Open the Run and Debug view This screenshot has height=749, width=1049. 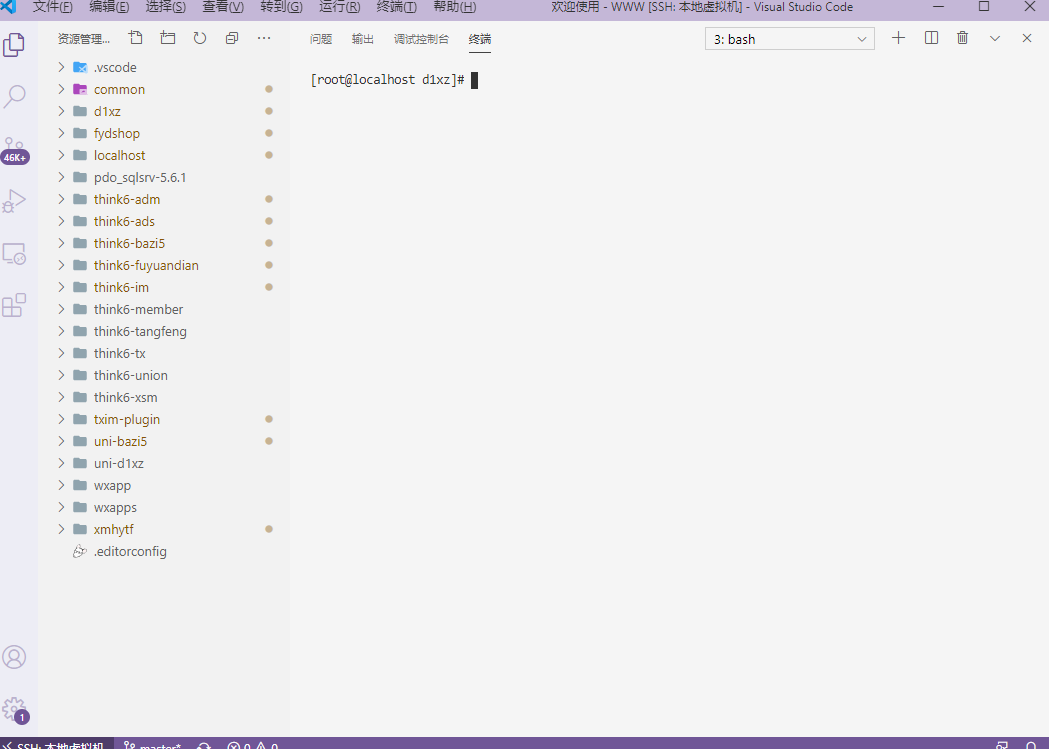tap(14, 201)
